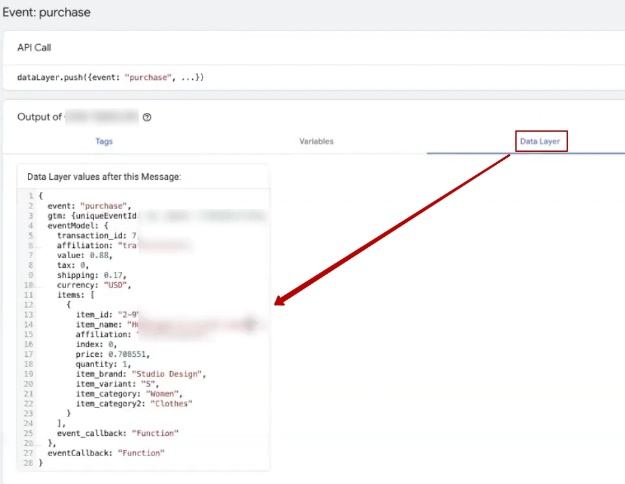Open the Variables tab
This screenshot has height=484, width=625.
click(x=316, y=142)
